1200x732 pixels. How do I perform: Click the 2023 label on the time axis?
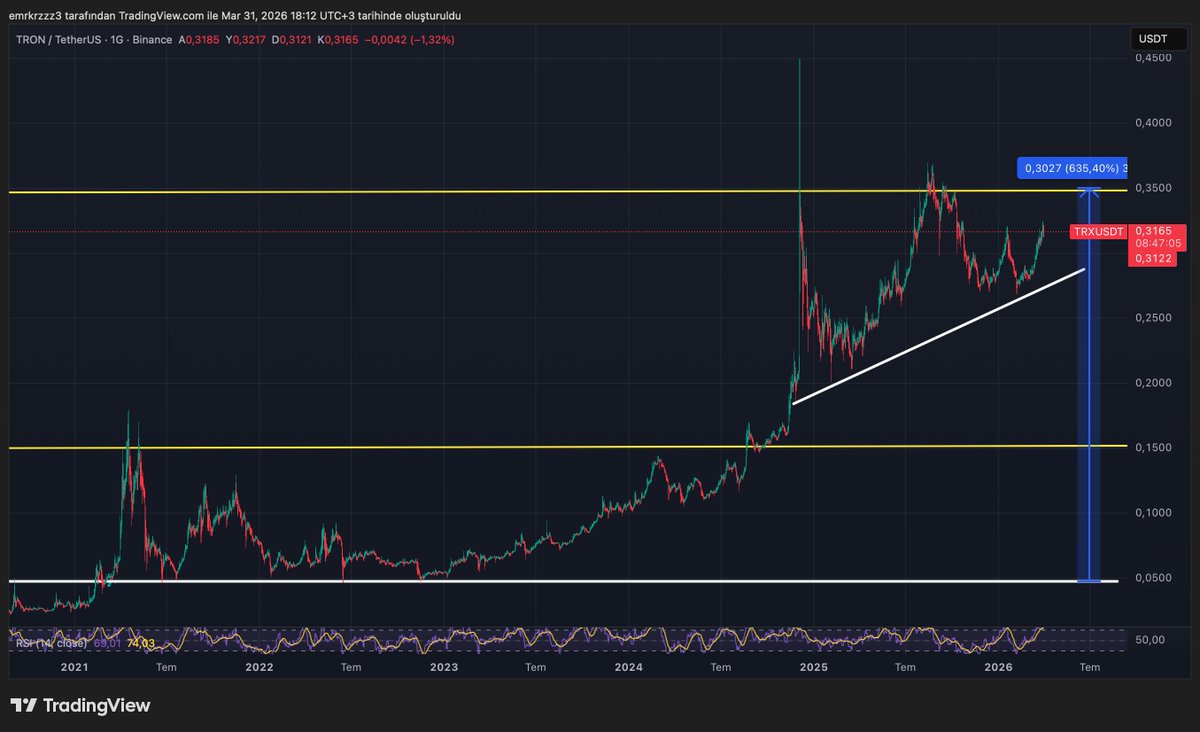coord(444,667)
